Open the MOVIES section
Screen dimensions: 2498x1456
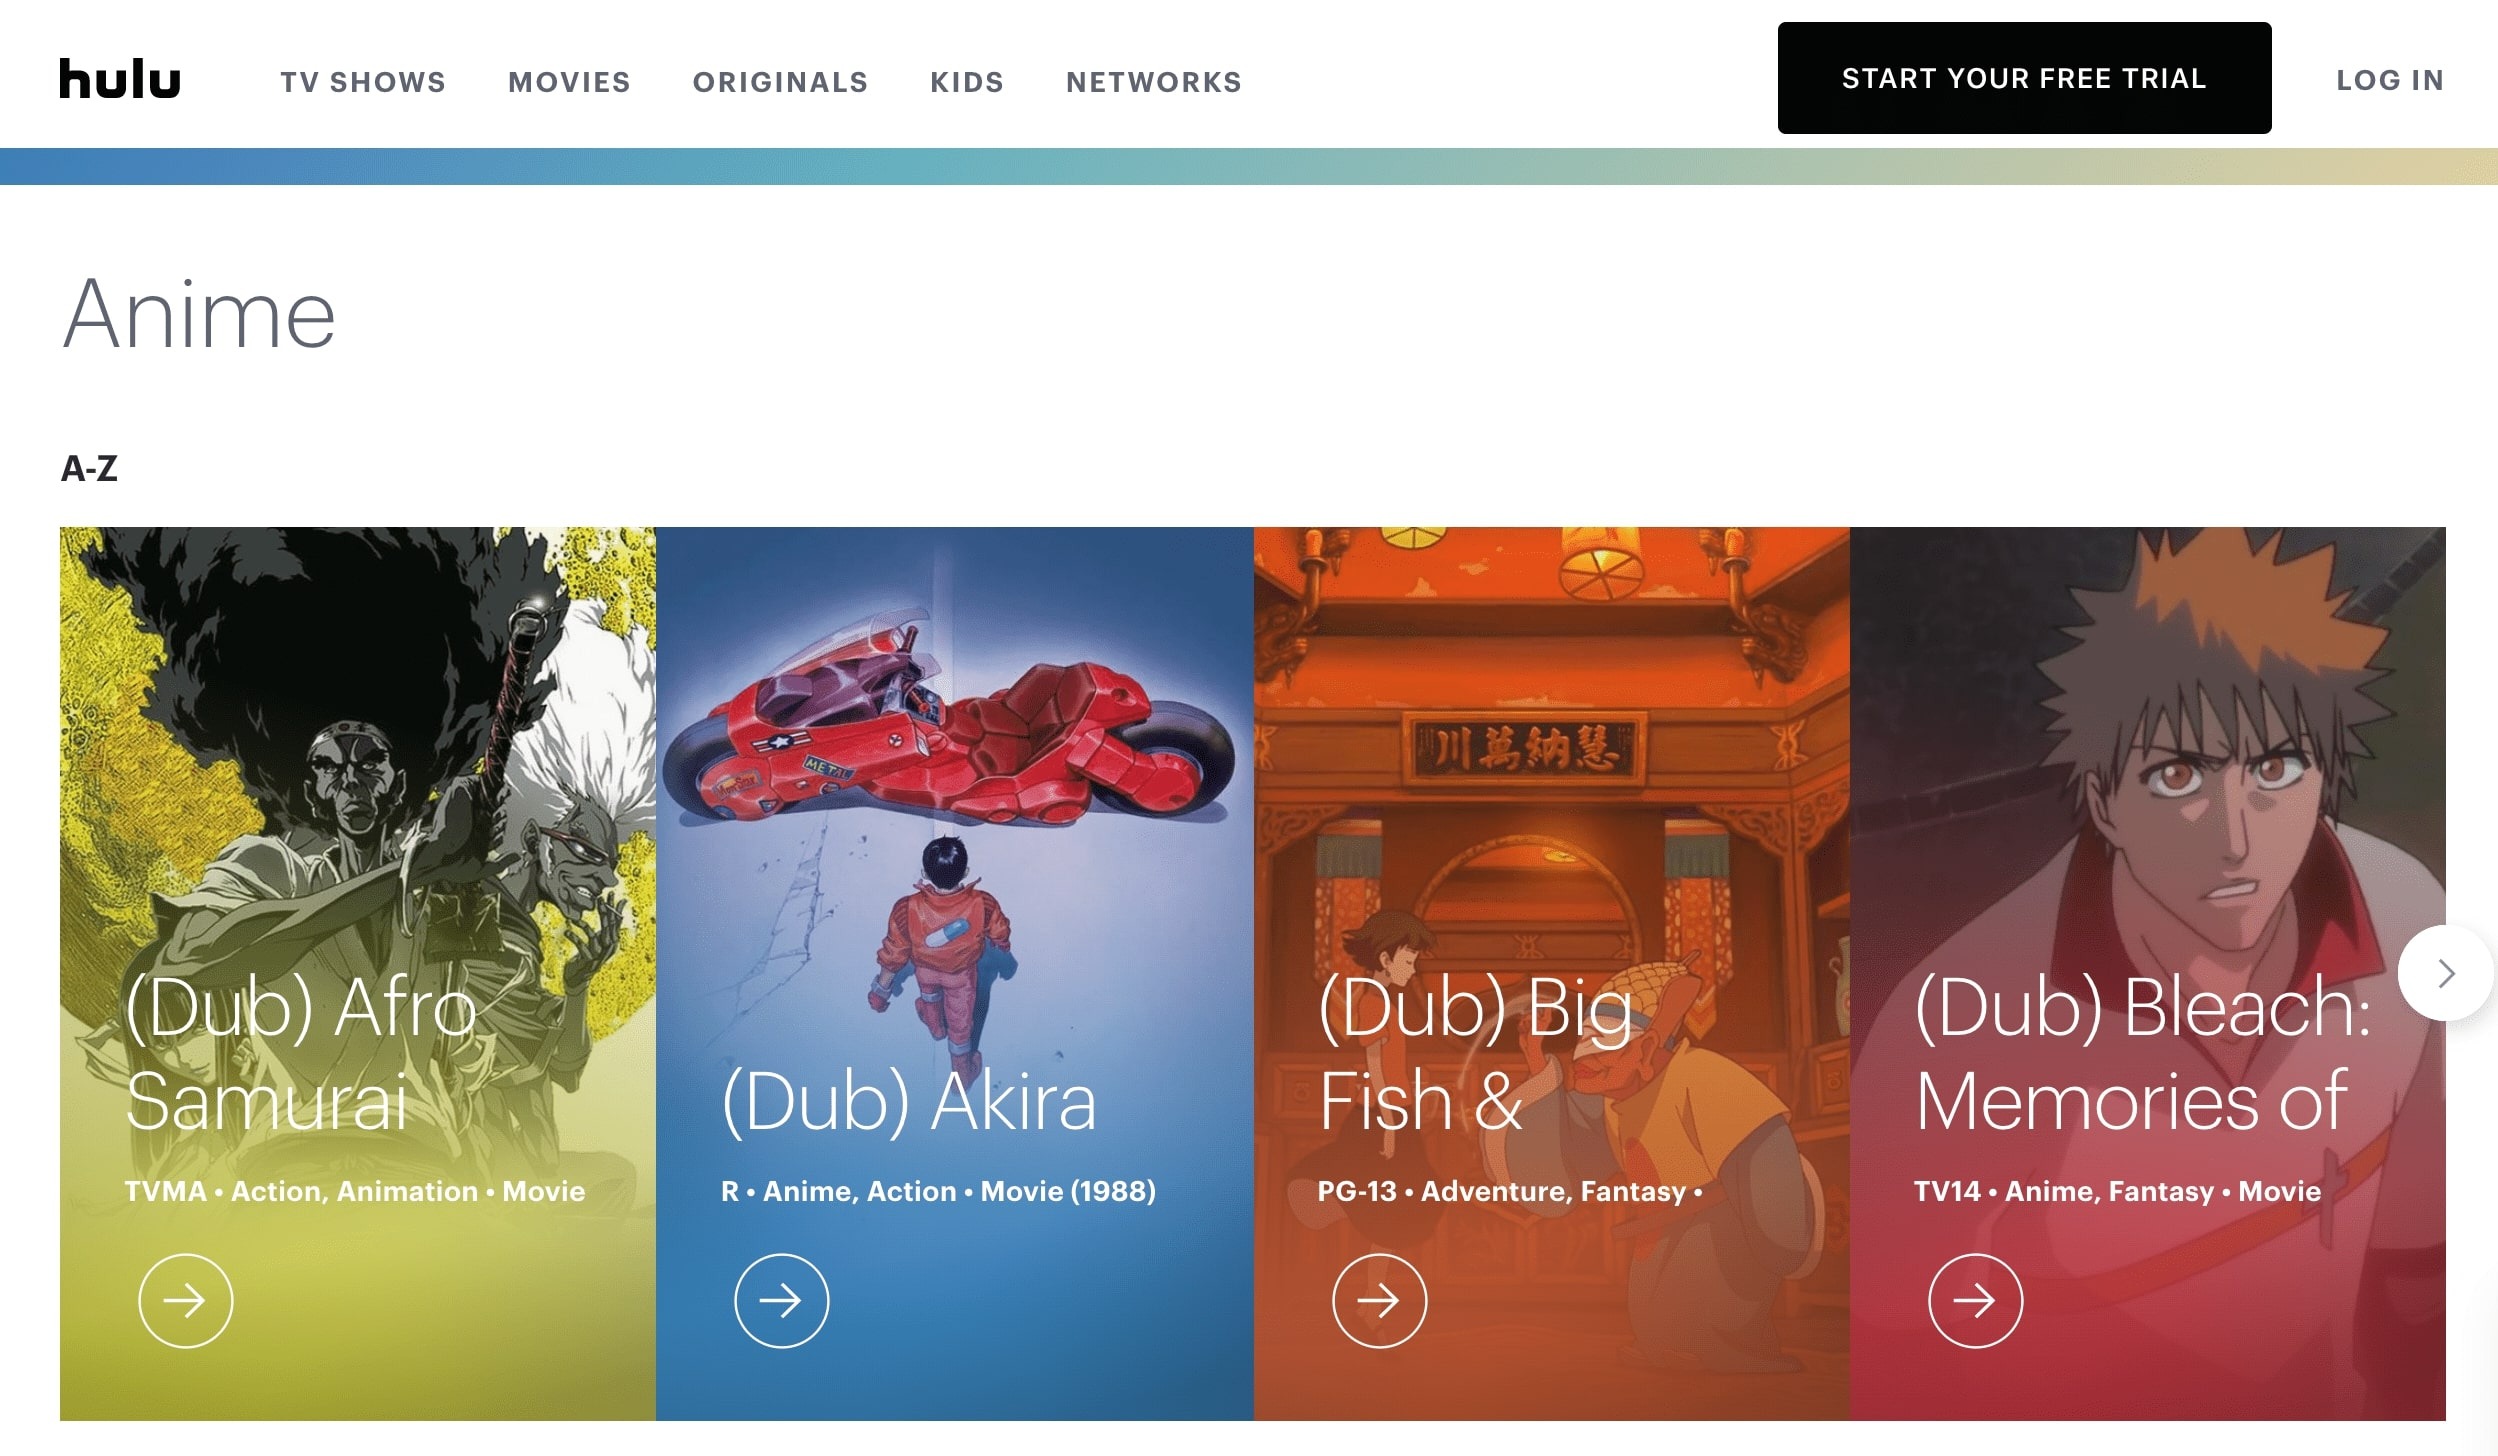(x=568, y=82)
